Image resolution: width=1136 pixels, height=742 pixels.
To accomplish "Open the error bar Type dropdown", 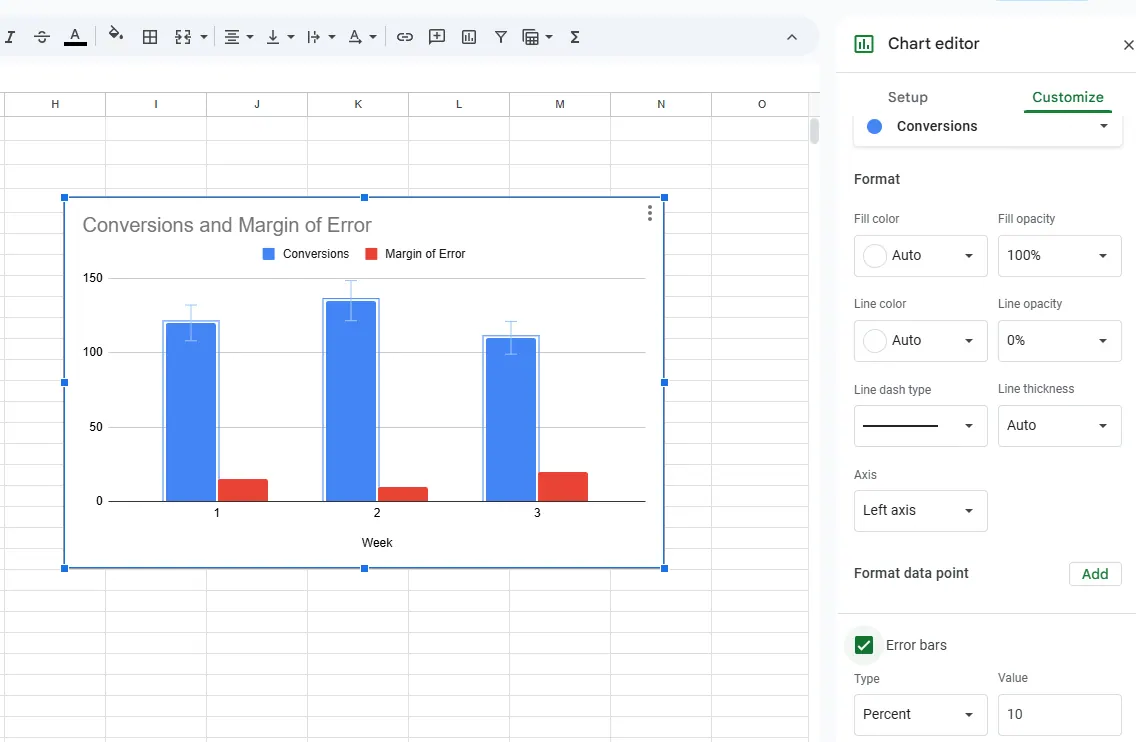I will (920, 715).
